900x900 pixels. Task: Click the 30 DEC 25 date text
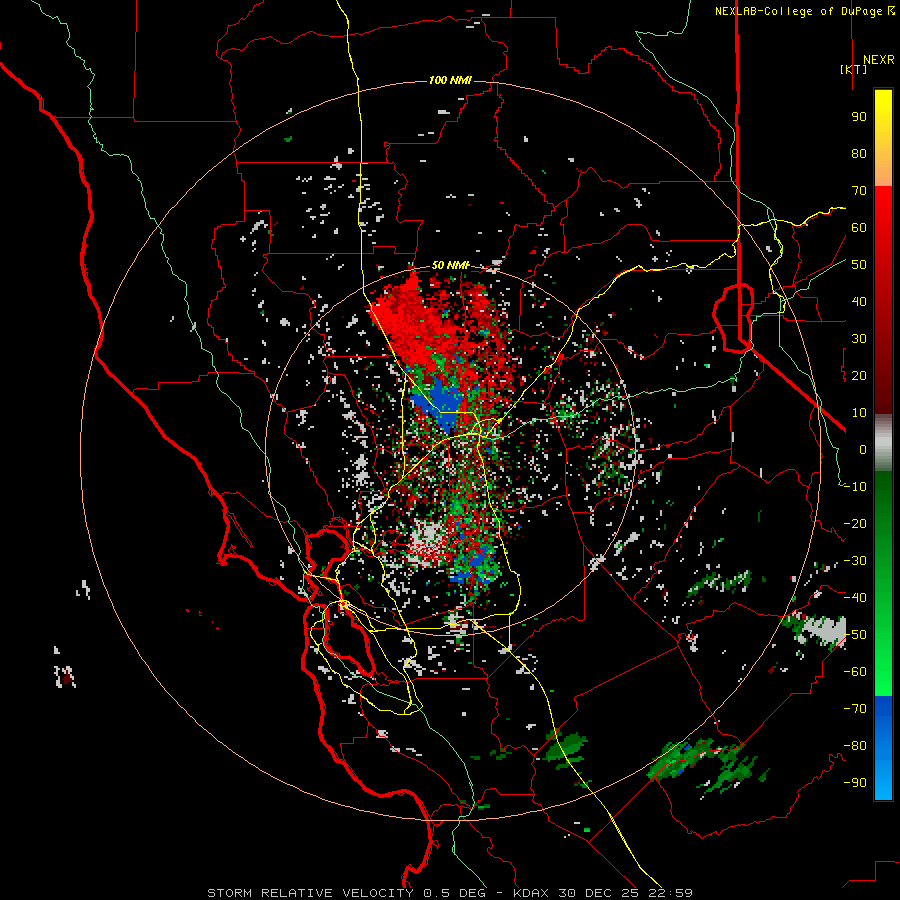click(x=599, y=893)
